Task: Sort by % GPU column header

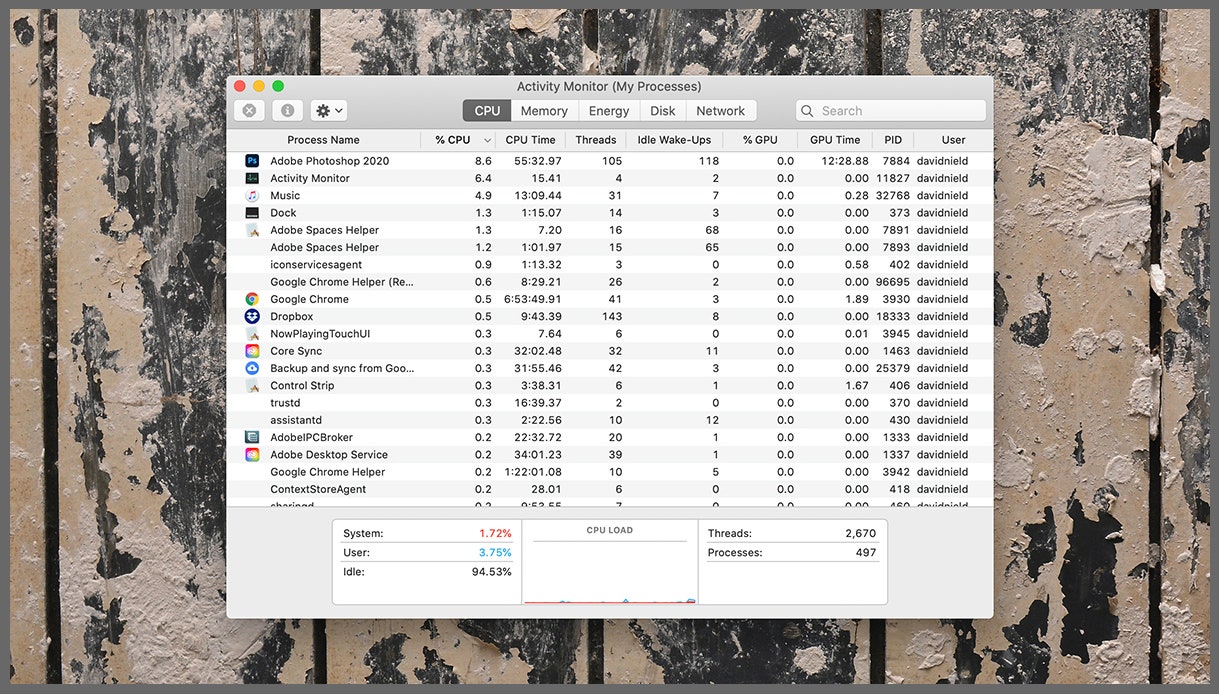Action: coord(760,140)
